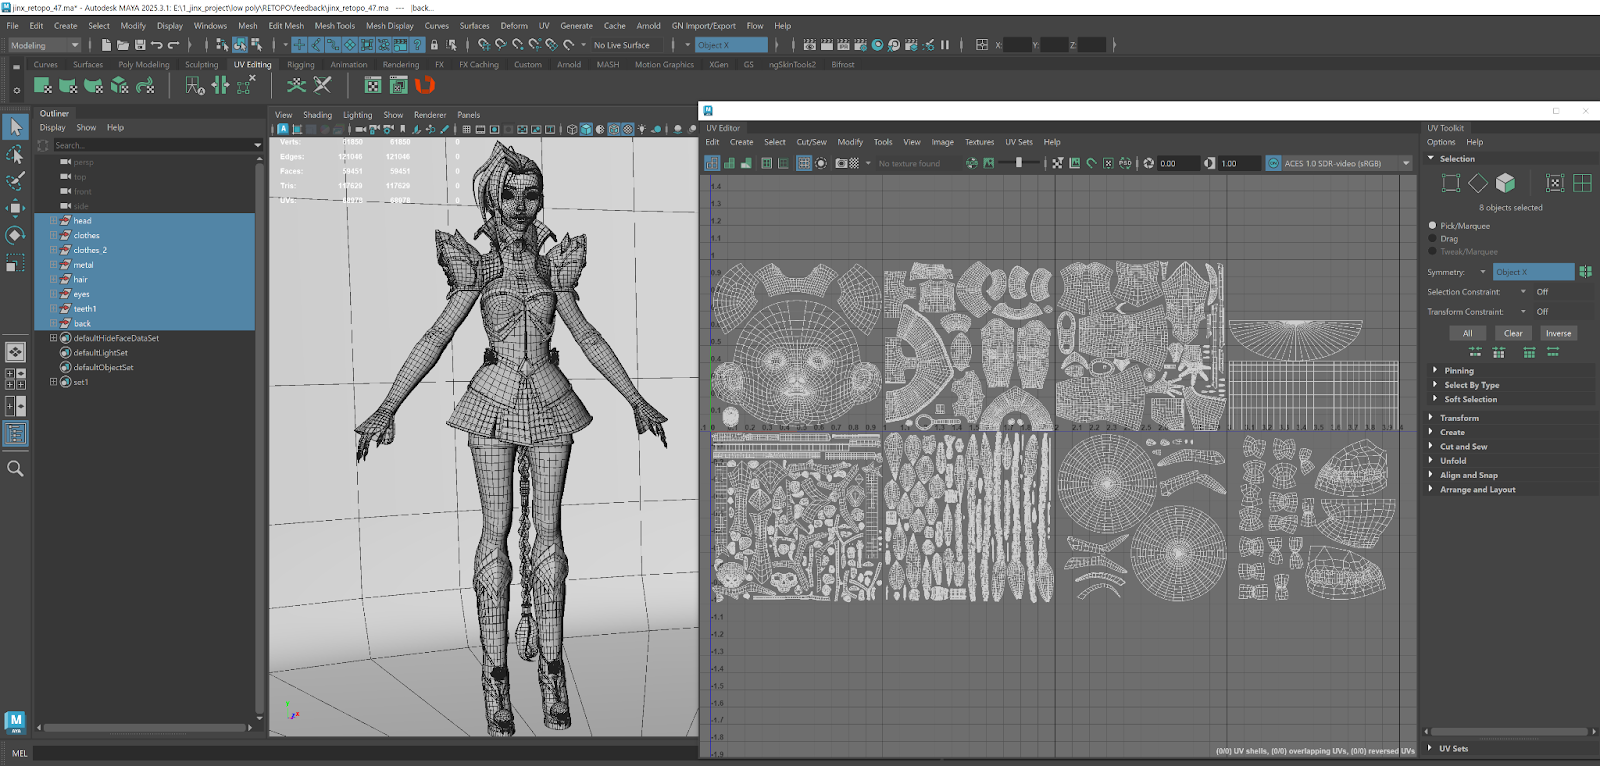Image resolution: width=1600 pixels, height=766 pixels.
Task: Expand the Unfold section in UV Toolkit
Action: point(1453,461)
